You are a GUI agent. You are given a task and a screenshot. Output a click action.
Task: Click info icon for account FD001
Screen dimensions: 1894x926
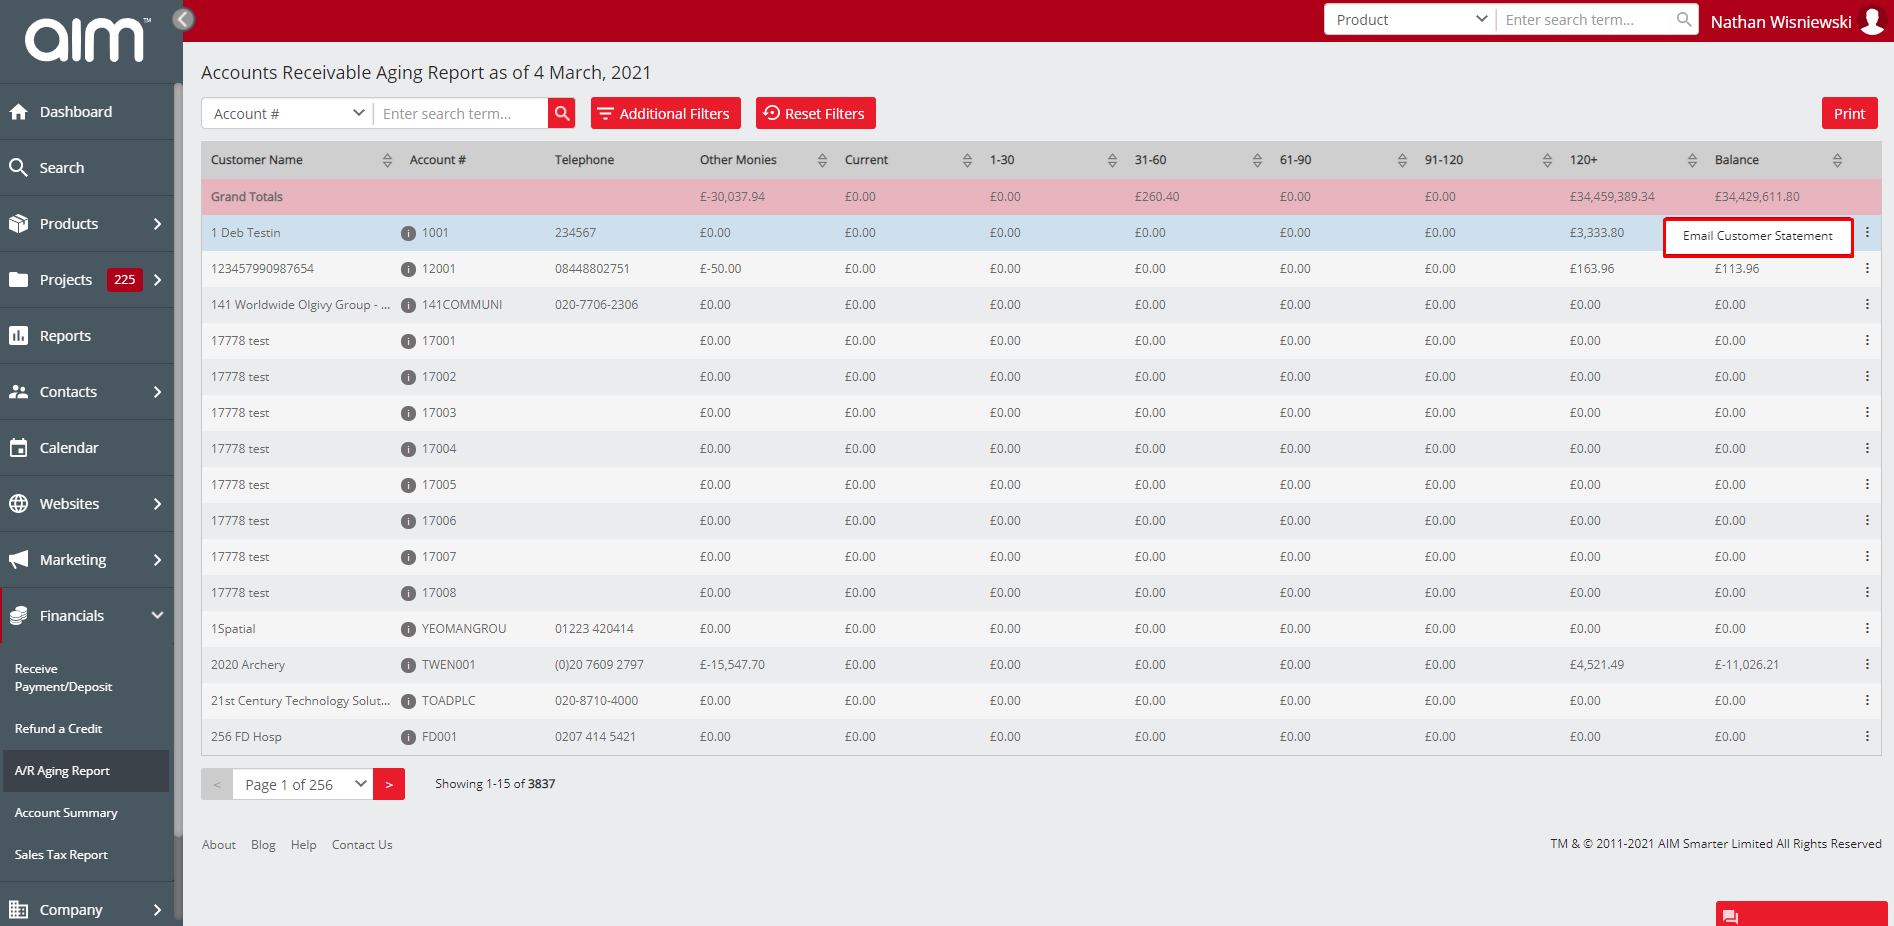tap(408, 737)
